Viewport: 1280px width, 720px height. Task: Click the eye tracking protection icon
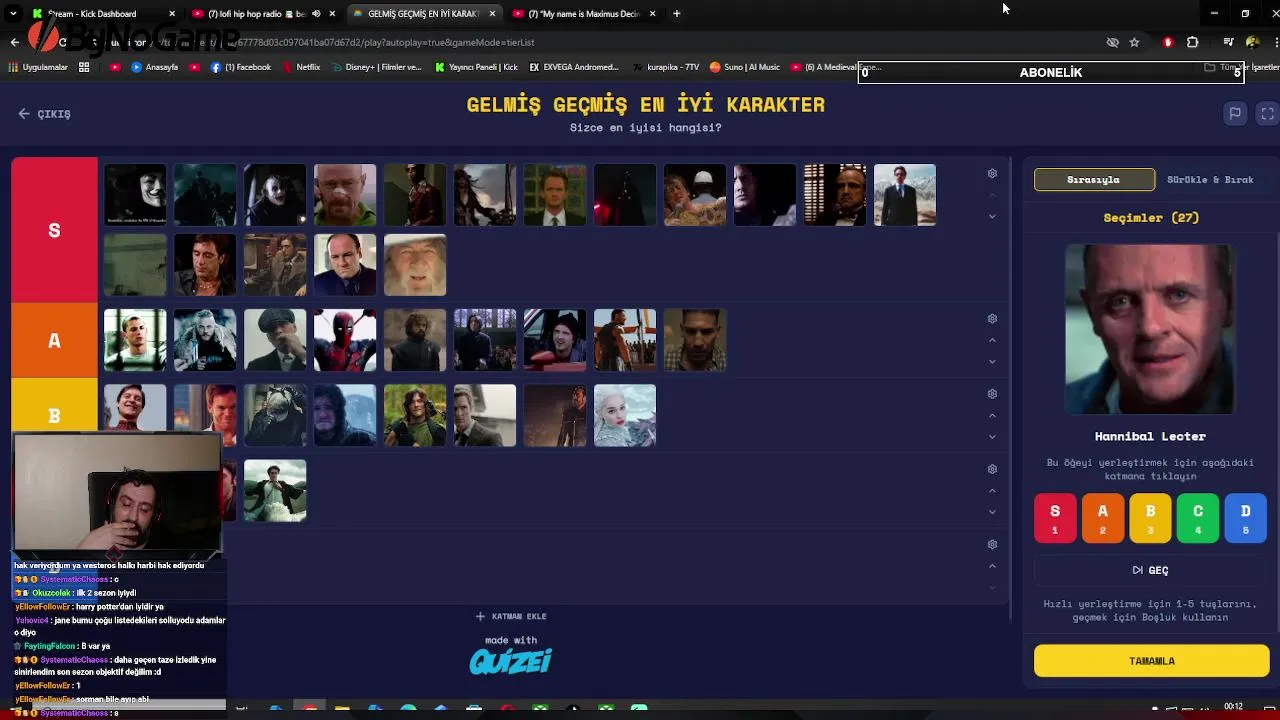click(1112, 42)
